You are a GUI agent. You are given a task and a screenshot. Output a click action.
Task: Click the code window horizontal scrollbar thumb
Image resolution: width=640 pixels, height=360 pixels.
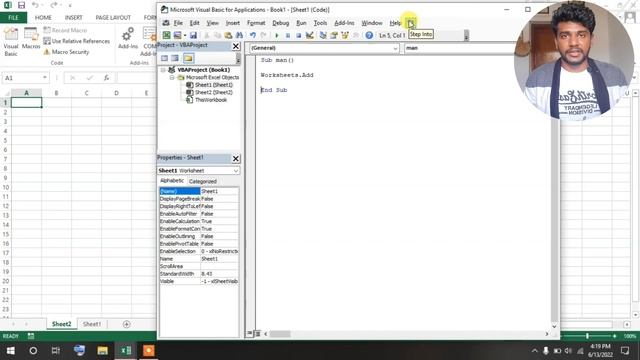[280, 334]
